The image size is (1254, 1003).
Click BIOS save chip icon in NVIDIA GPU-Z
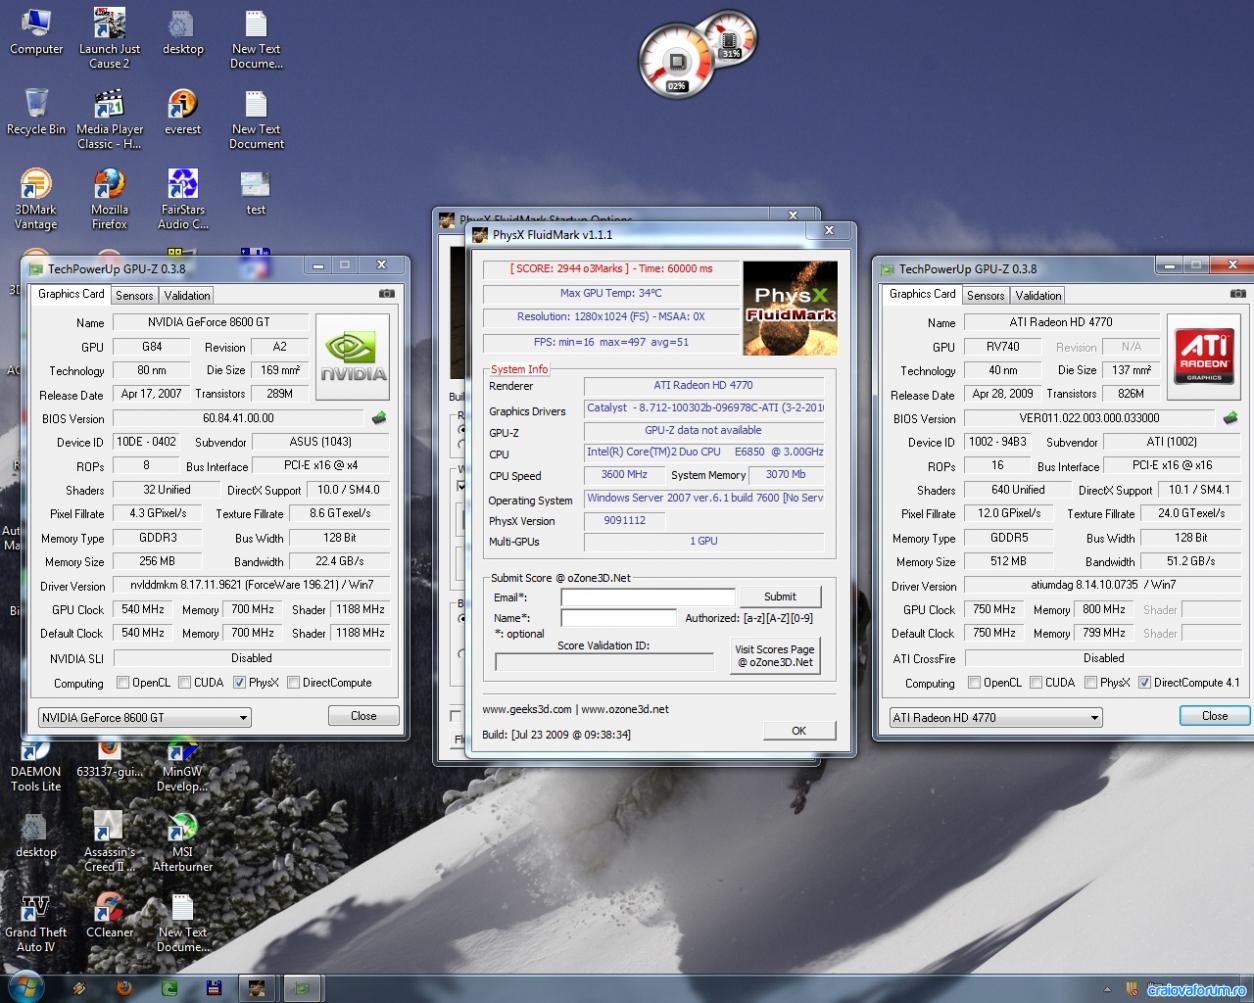(x=379, y=418)
